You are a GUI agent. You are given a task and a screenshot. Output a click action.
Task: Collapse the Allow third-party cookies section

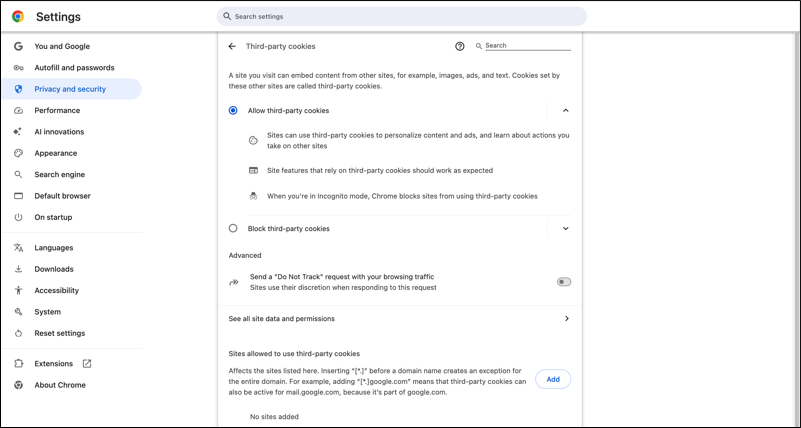pyautogui.click(x=566, y=110)
